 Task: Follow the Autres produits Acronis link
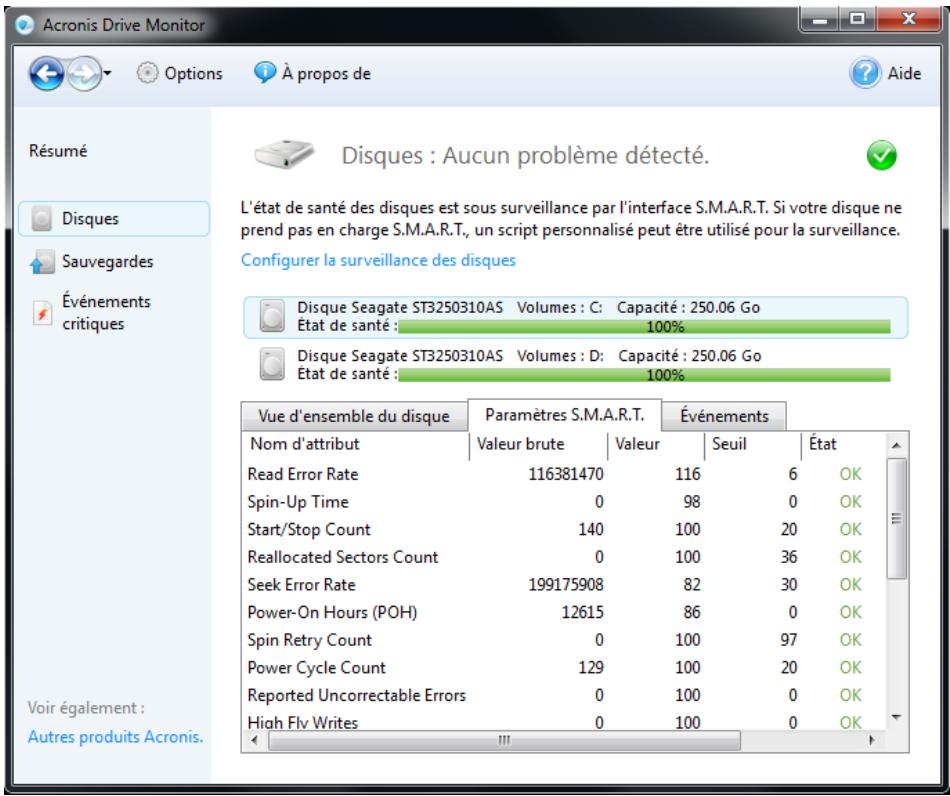(x=116, y=737)
